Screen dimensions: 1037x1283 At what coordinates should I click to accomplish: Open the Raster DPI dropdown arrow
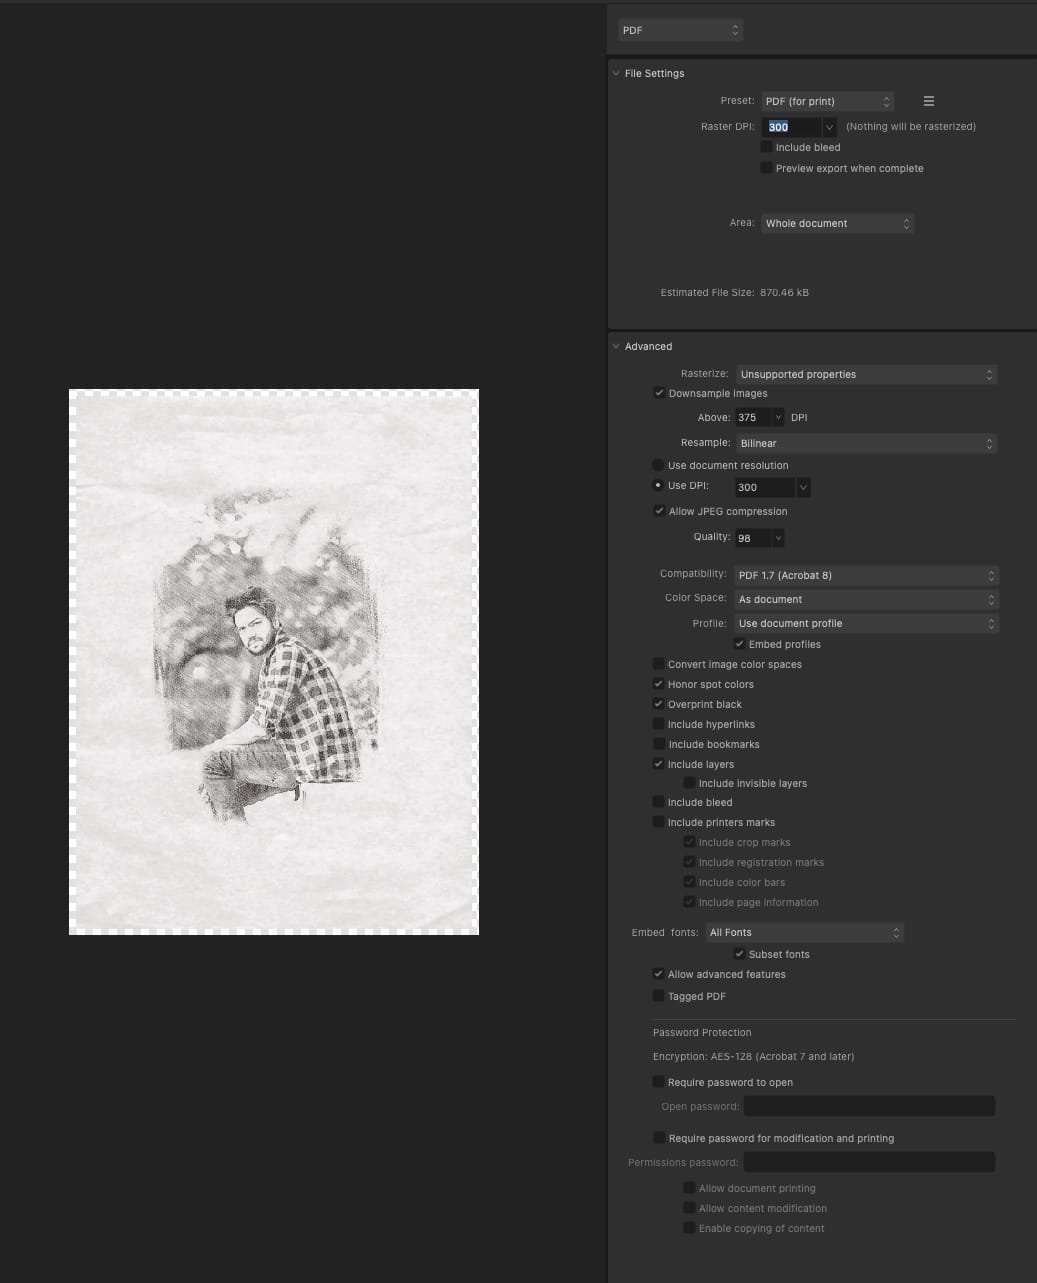(x=829, y=127)
